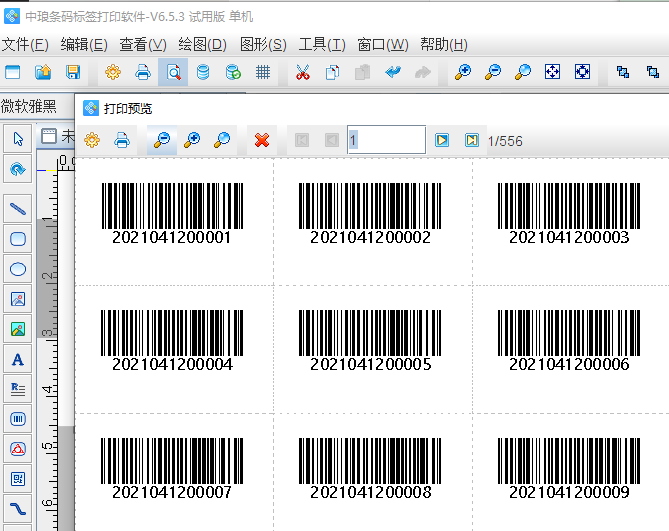Zoom out in print preview window
The width and height of the screenshot is (669, 531).
[162, 140]
